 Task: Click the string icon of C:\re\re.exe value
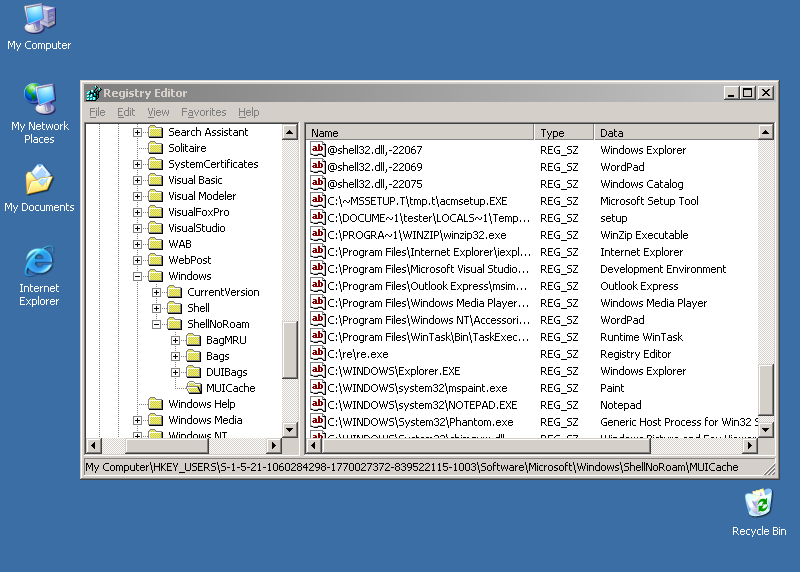pyautogui.click(x=318, y=353)
